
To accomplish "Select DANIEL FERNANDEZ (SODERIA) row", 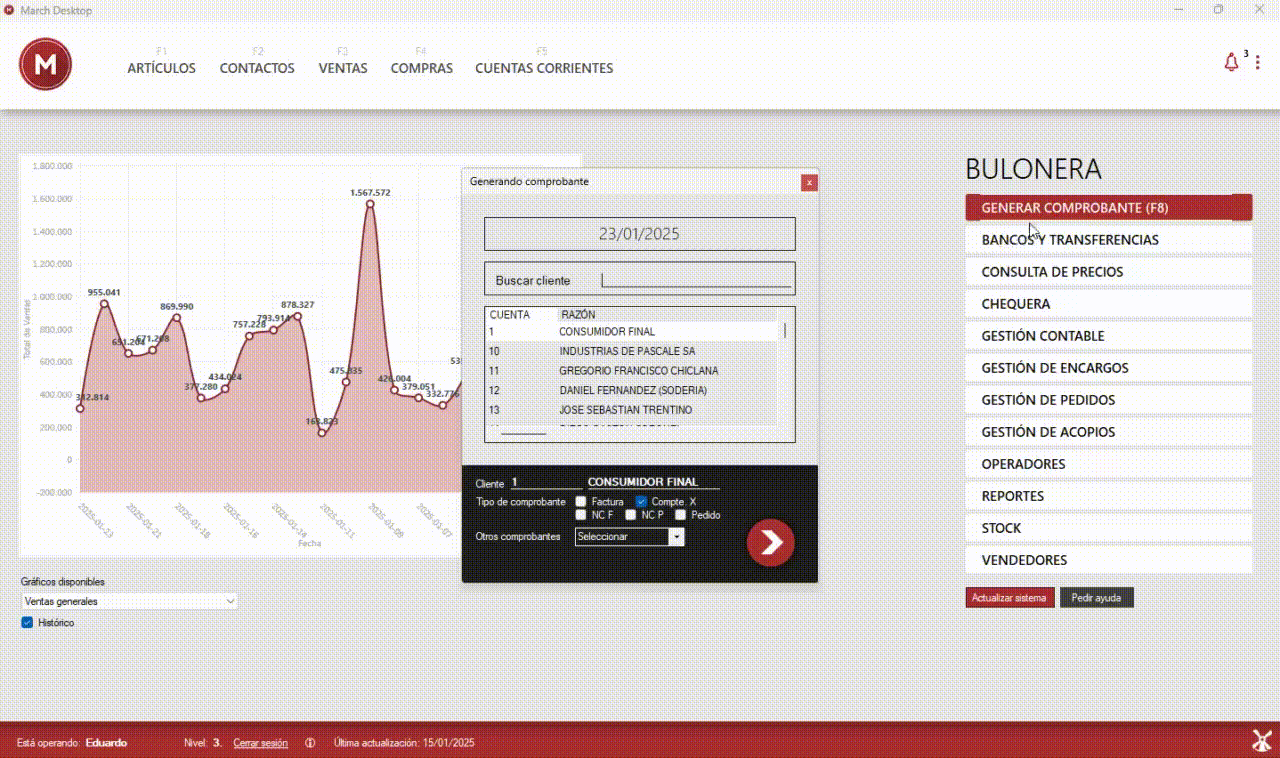I will [x=631, y=390].
